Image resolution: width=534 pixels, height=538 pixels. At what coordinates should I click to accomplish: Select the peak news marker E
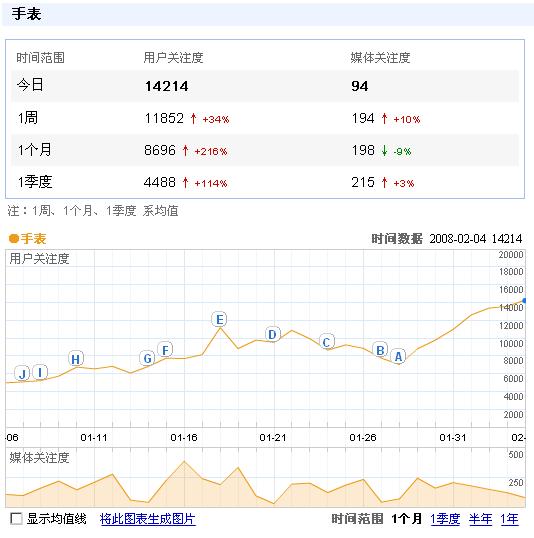point(219,319)
